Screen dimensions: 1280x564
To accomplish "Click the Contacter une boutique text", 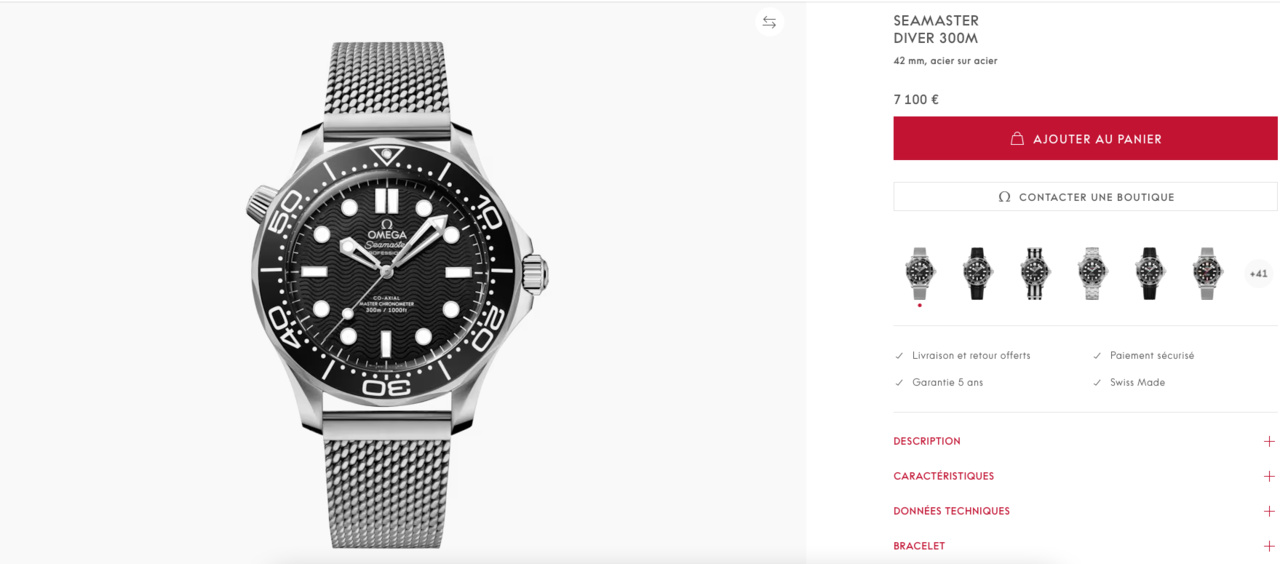I will click(1096, 197).
